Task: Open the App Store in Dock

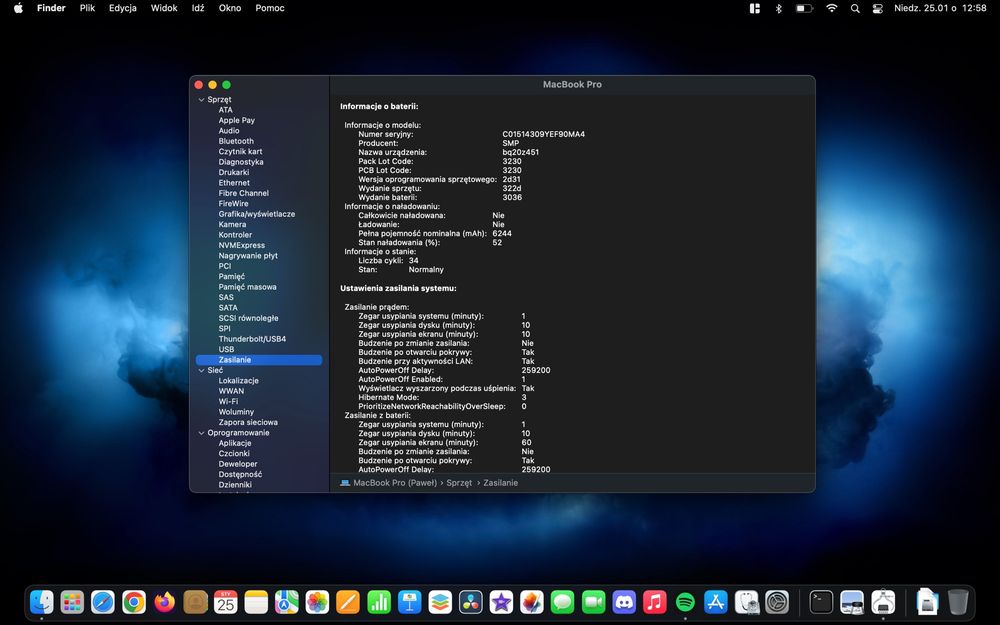Action: pos(716,601)
